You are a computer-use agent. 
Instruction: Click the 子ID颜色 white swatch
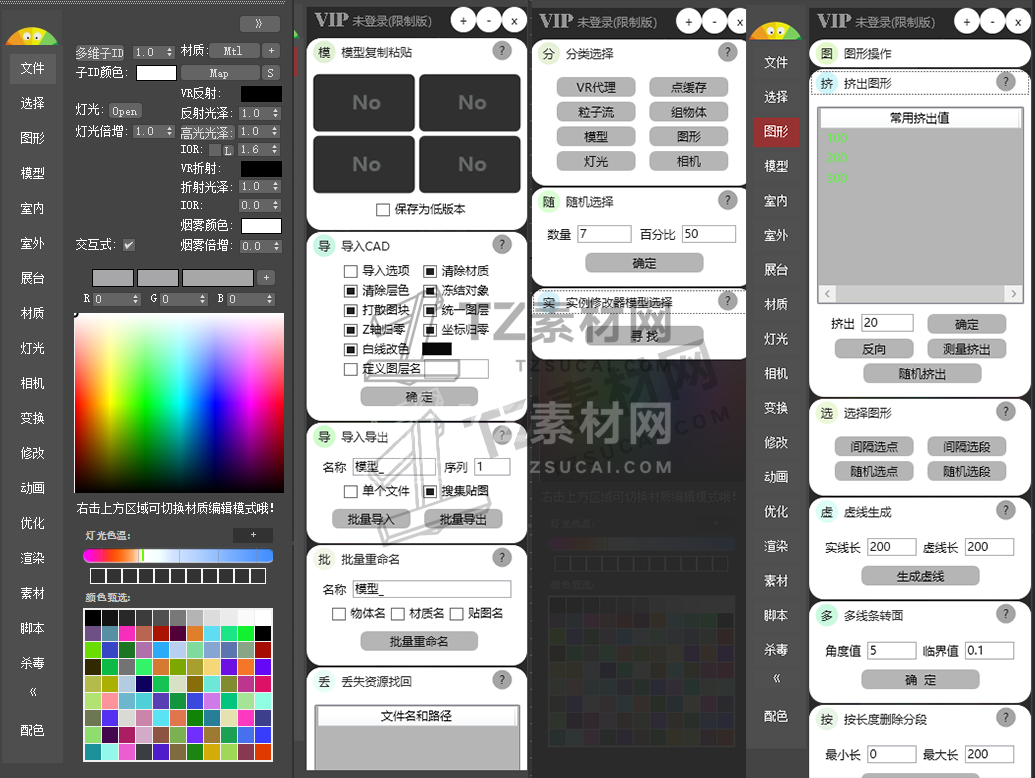coord(156,73)
